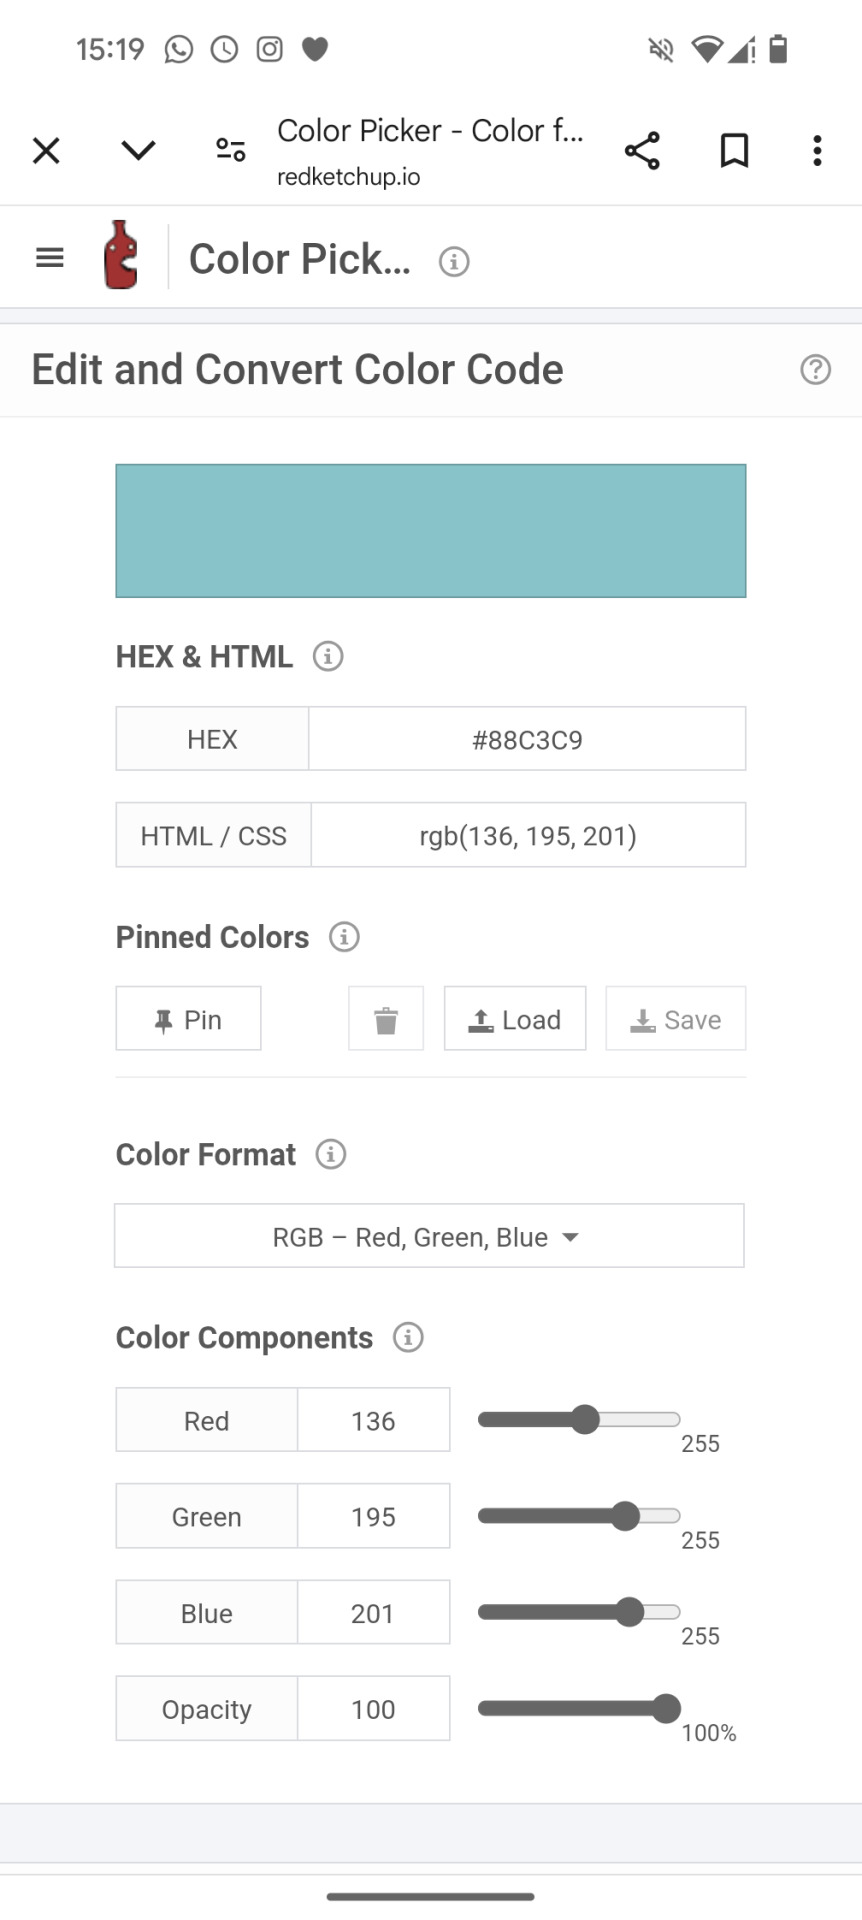The image size is (862, 1920).
Task: Open the hamburger menu
Action: point(49,258)
